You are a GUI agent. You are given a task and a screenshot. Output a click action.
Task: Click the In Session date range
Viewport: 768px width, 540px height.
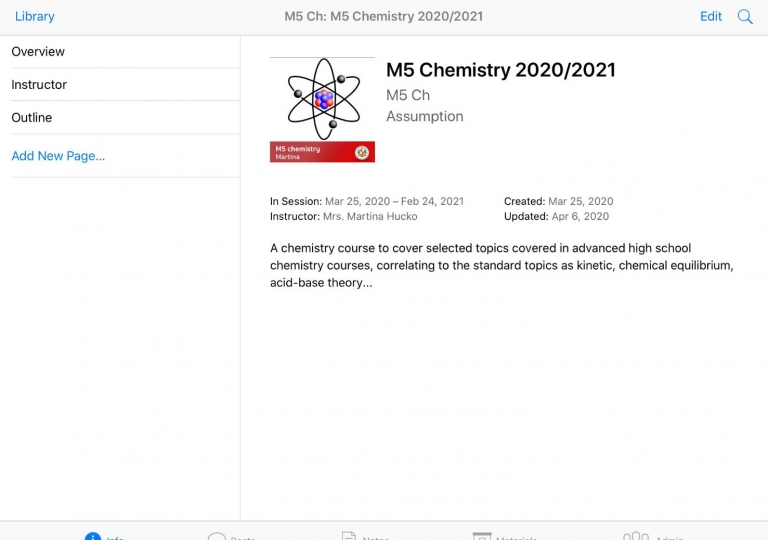394,201
